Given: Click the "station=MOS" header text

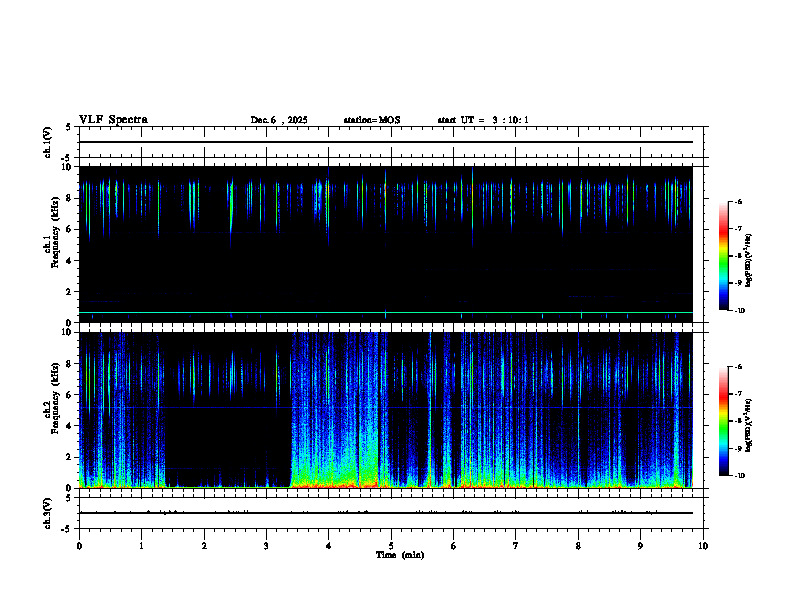Looking at the screenshot, I should click(x=372, y=120).
